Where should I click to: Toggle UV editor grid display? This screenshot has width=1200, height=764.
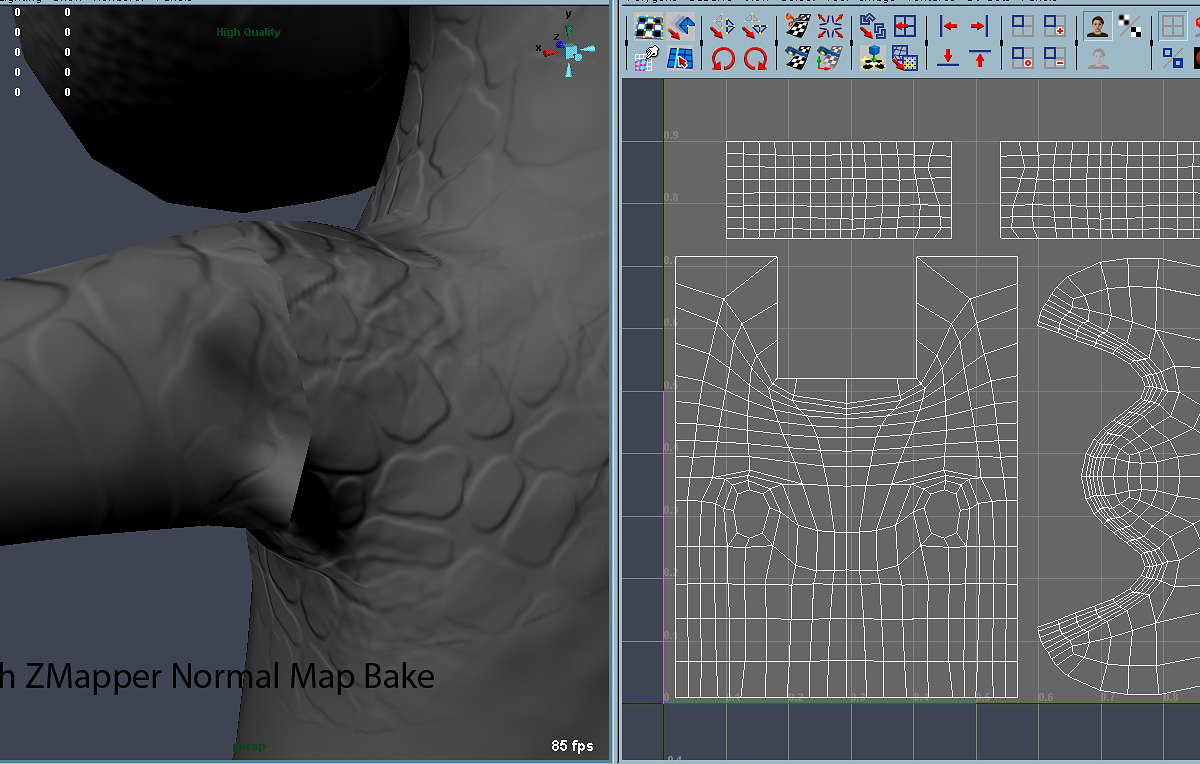(x=1173, y=27)
